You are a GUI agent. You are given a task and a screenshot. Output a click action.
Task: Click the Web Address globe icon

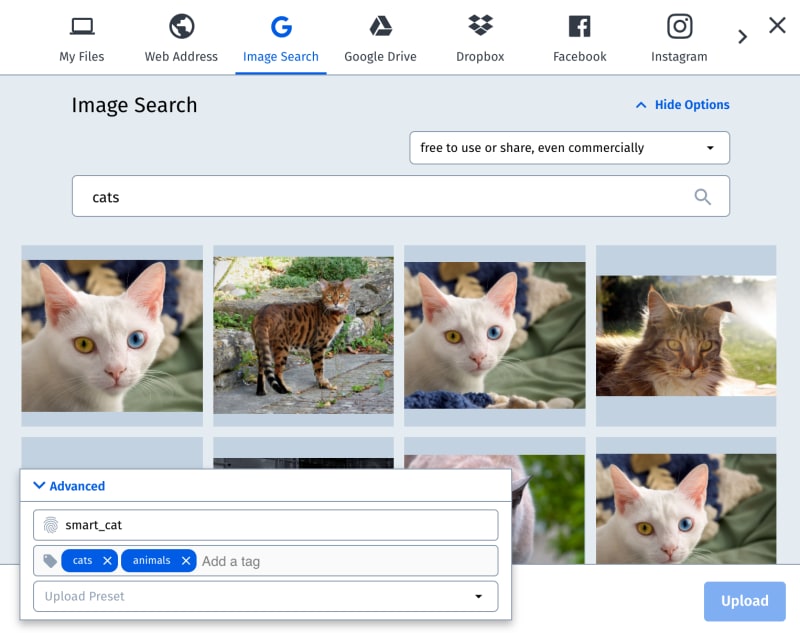coord(182,26)
